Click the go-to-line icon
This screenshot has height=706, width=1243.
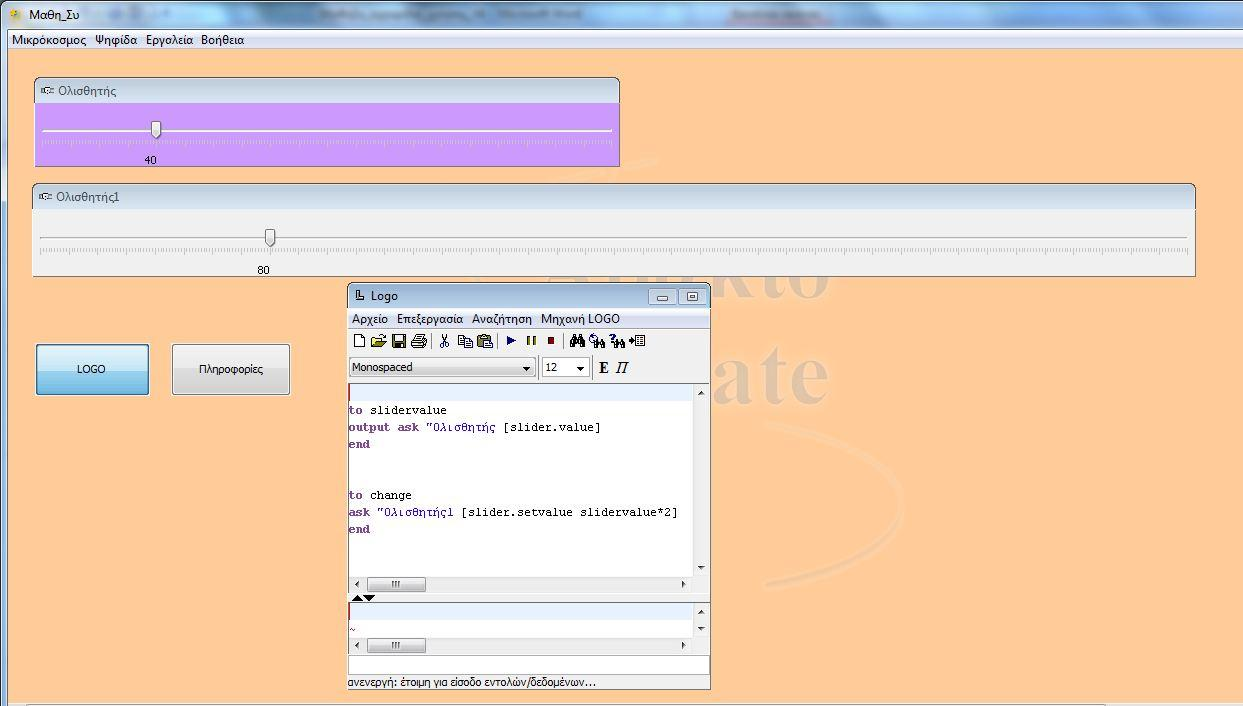click(637, 341)
